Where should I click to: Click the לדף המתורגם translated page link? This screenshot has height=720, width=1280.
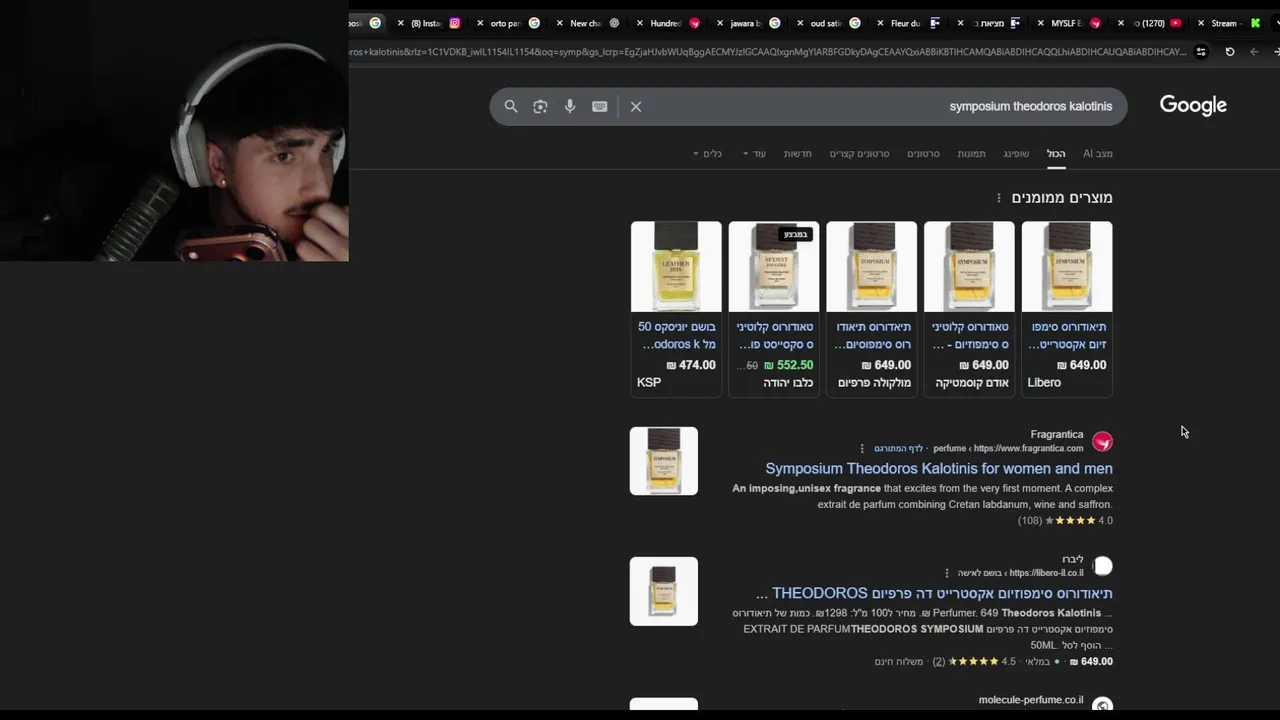point(899,449)
